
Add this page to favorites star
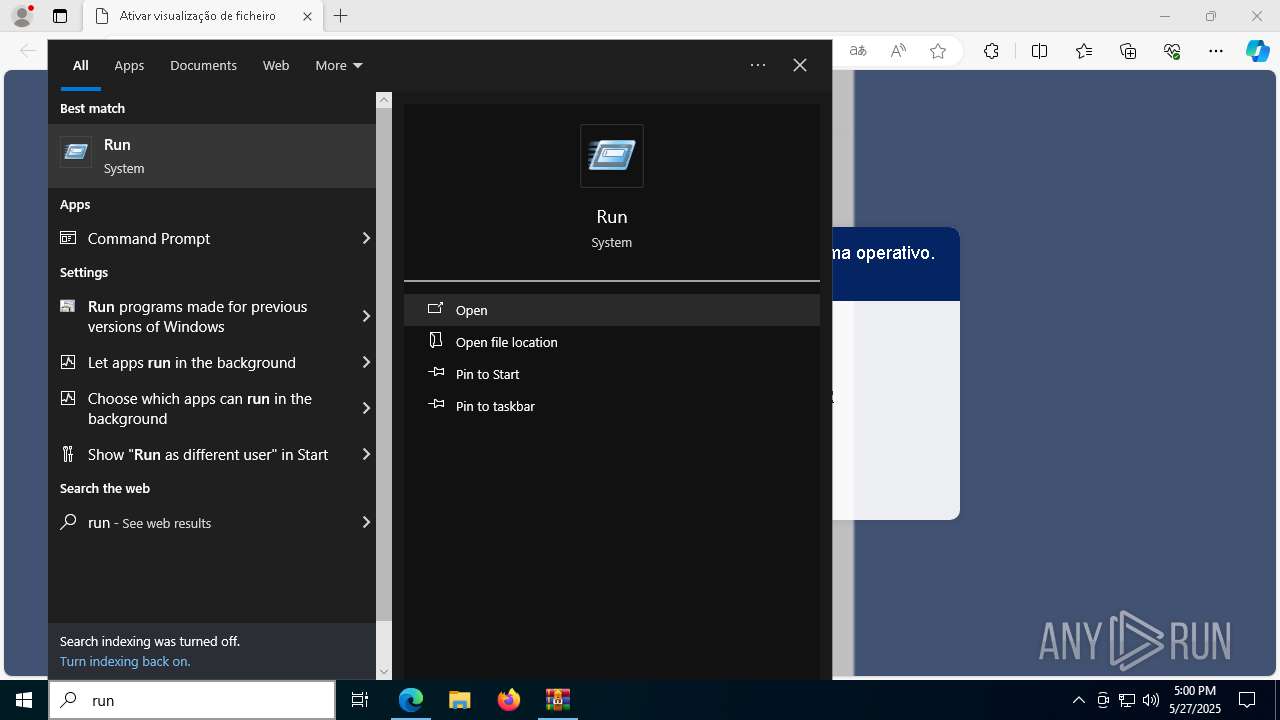click(x=938, y=51)
